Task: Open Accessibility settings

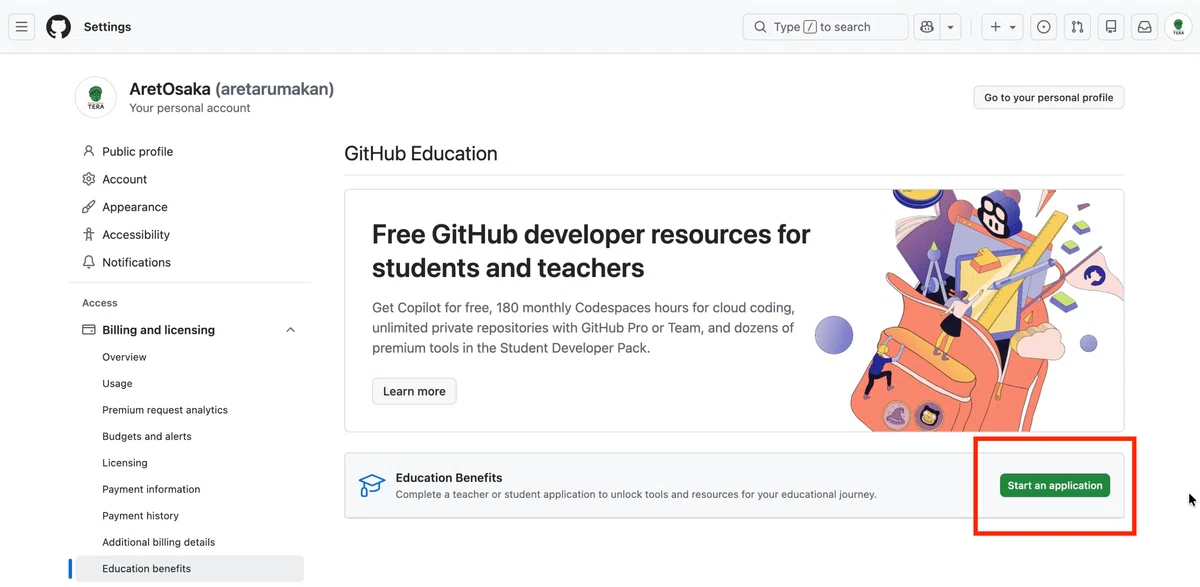Action: pyautogui.click(x=136, y=235)
